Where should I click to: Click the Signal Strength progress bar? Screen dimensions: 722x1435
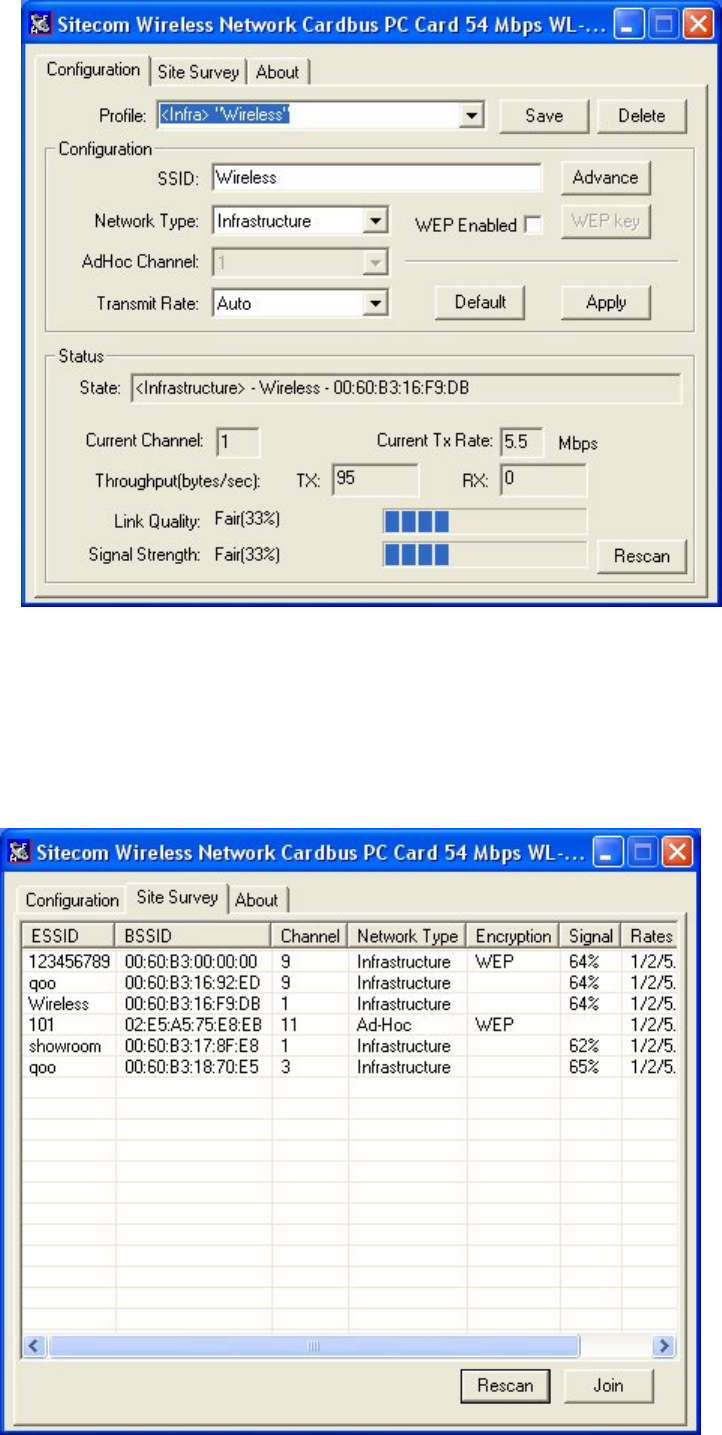click(x=485, y=553)
